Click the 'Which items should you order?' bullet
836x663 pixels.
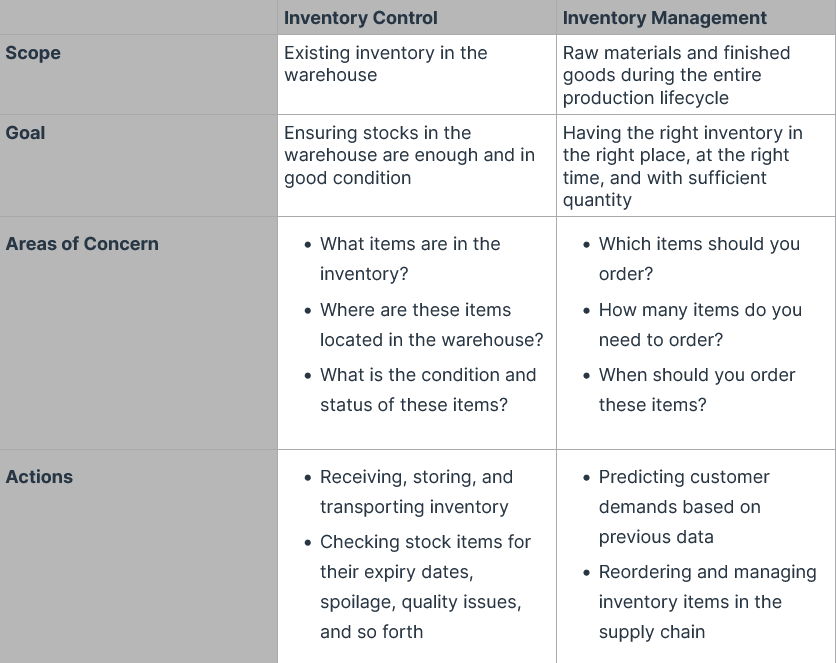tap(699, 259)
